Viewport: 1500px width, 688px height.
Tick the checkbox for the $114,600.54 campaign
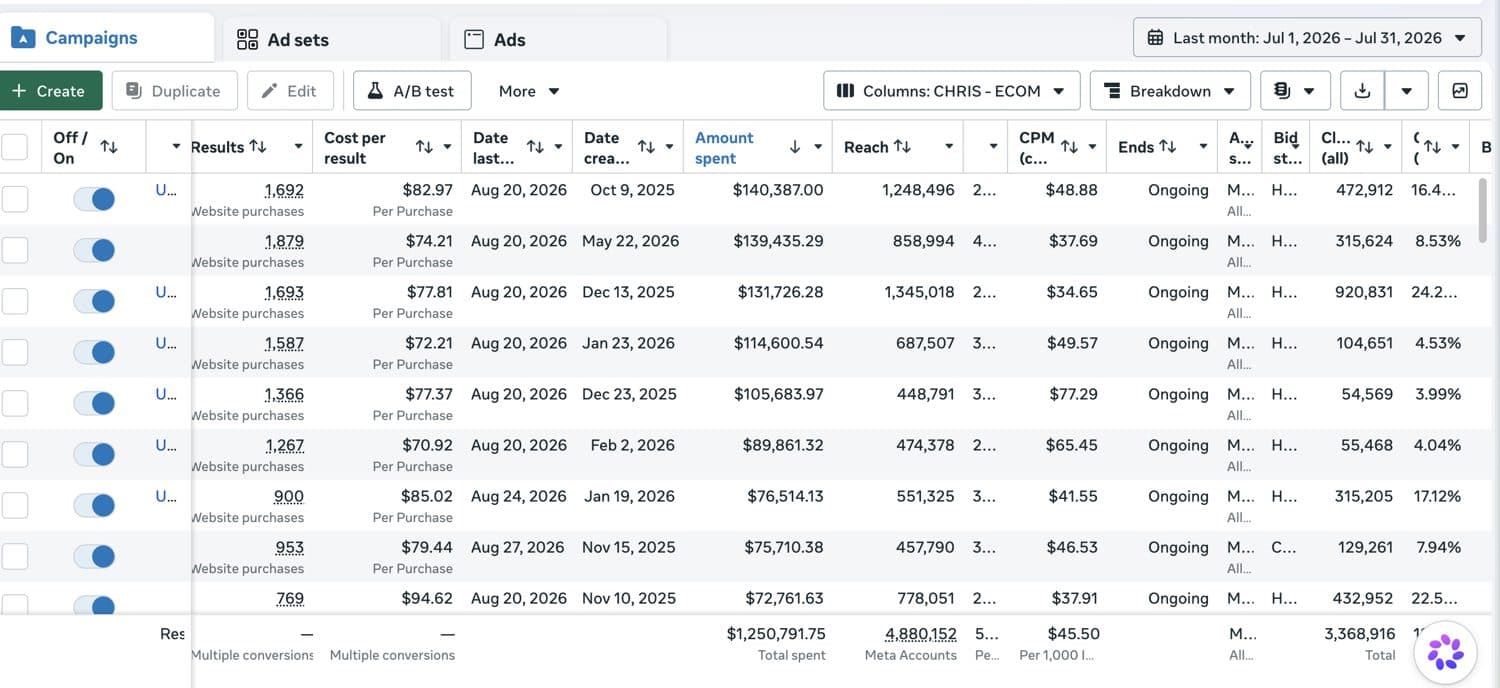coord(15,352)
